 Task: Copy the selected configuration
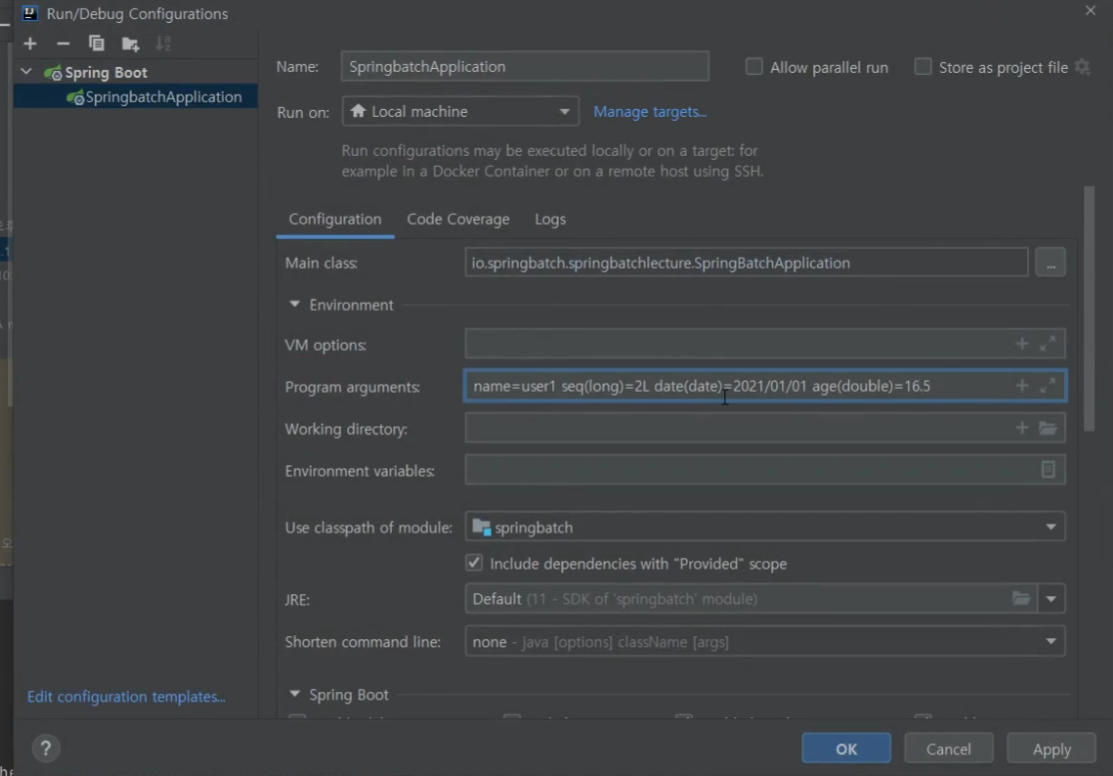[97, 44]
